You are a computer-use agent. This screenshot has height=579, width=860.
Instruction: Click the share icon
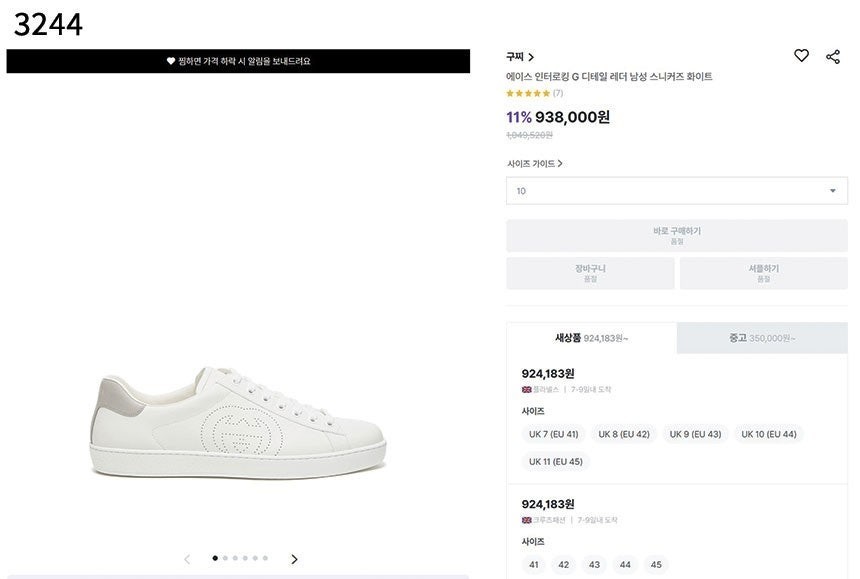[833, 57]
